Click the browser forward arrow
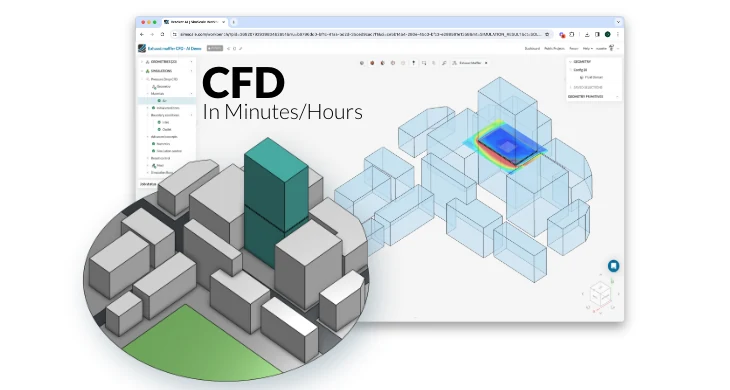Viewport: 730px width, 390px height. pyautogui.click(x=152, y=34)
